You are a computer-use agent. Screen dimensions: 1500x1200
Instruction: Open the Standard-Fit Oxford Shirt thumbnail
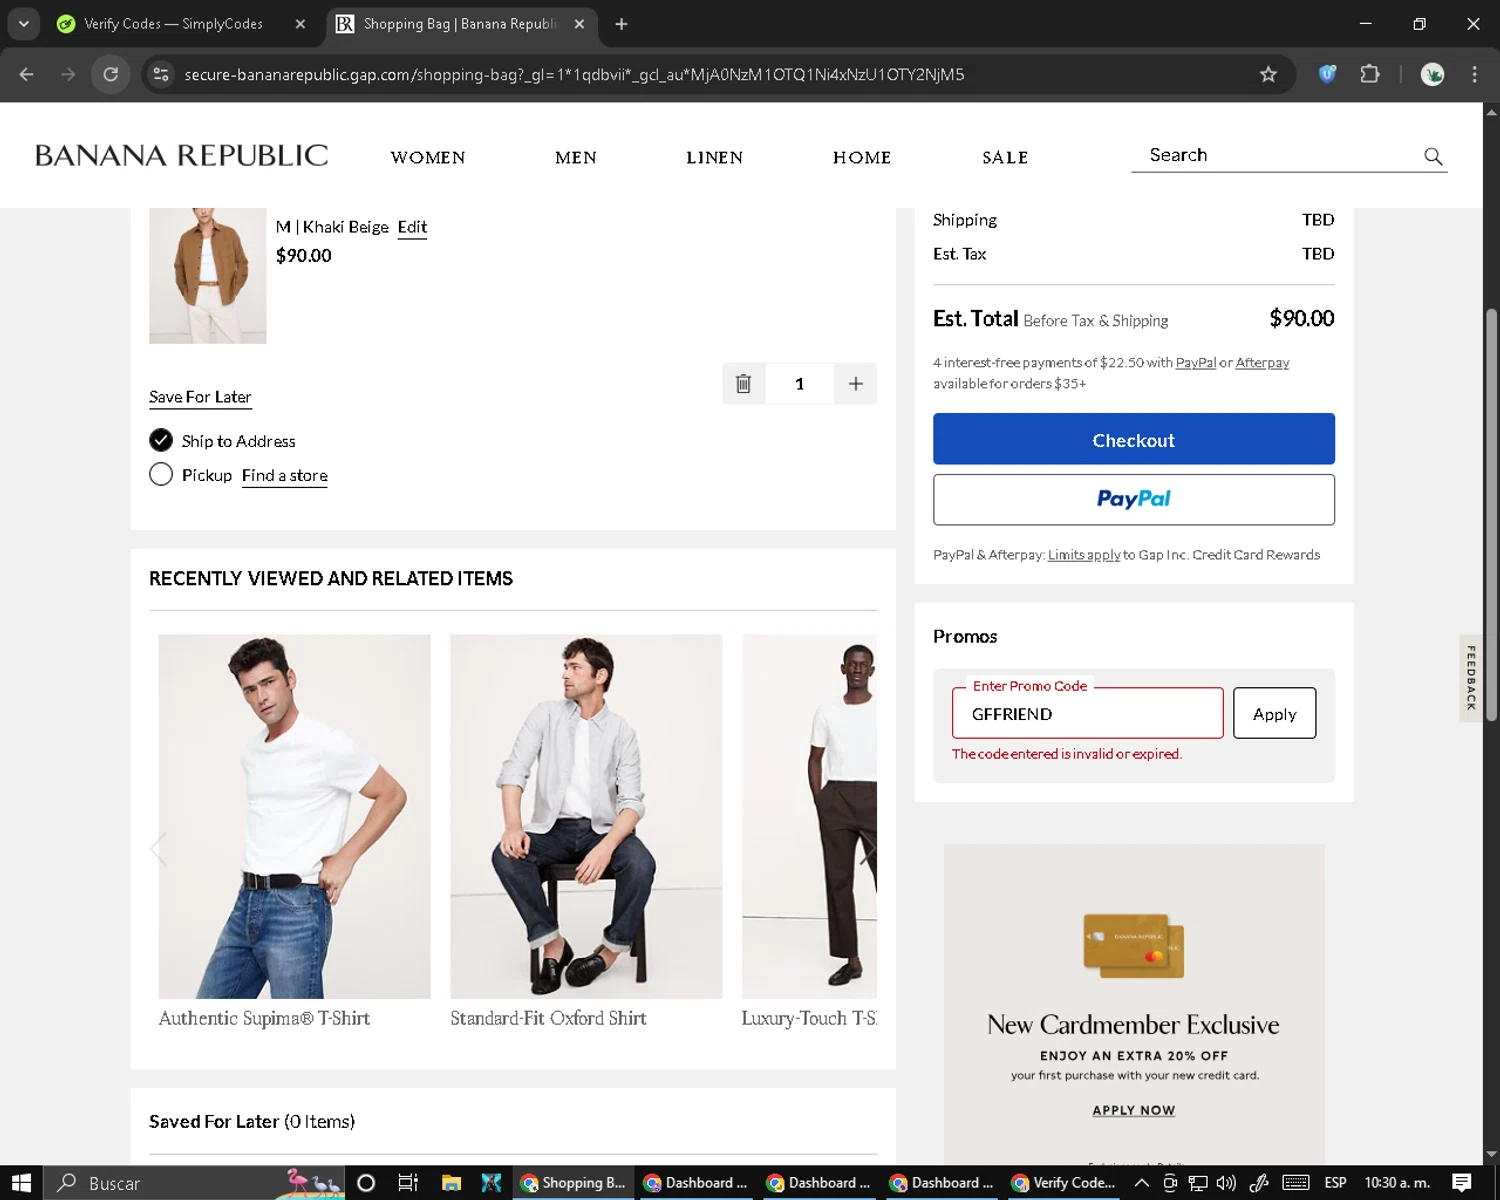click(586, 816)
